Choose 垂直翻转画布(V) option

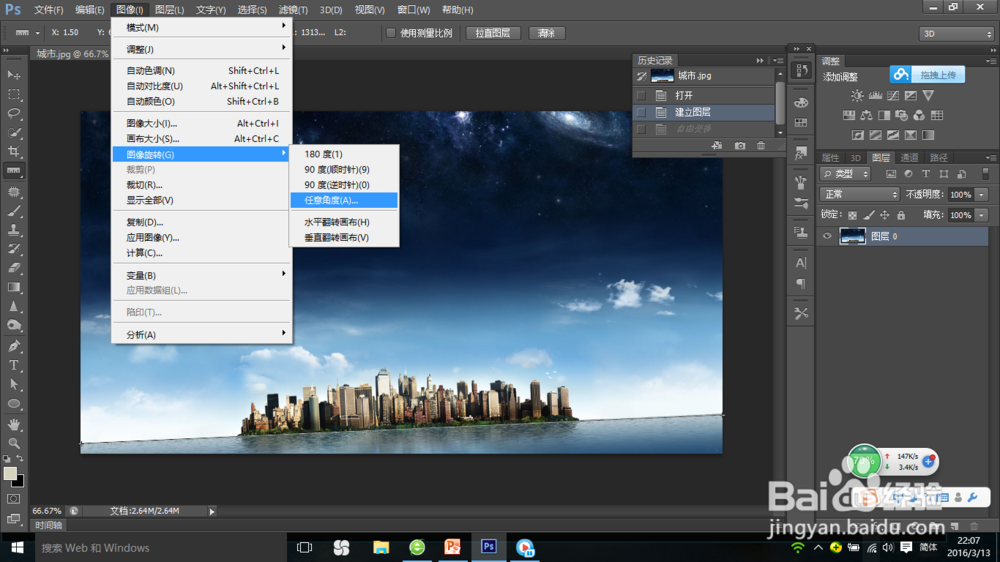(x=344, y=237)
